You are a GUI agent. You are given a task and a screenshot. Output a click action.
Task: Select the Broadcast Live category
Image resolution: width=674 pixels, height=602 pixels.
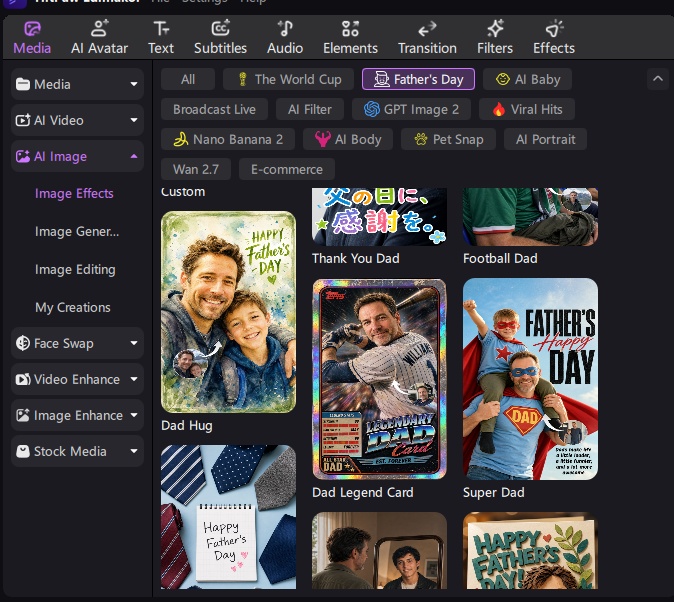(214, 109)
